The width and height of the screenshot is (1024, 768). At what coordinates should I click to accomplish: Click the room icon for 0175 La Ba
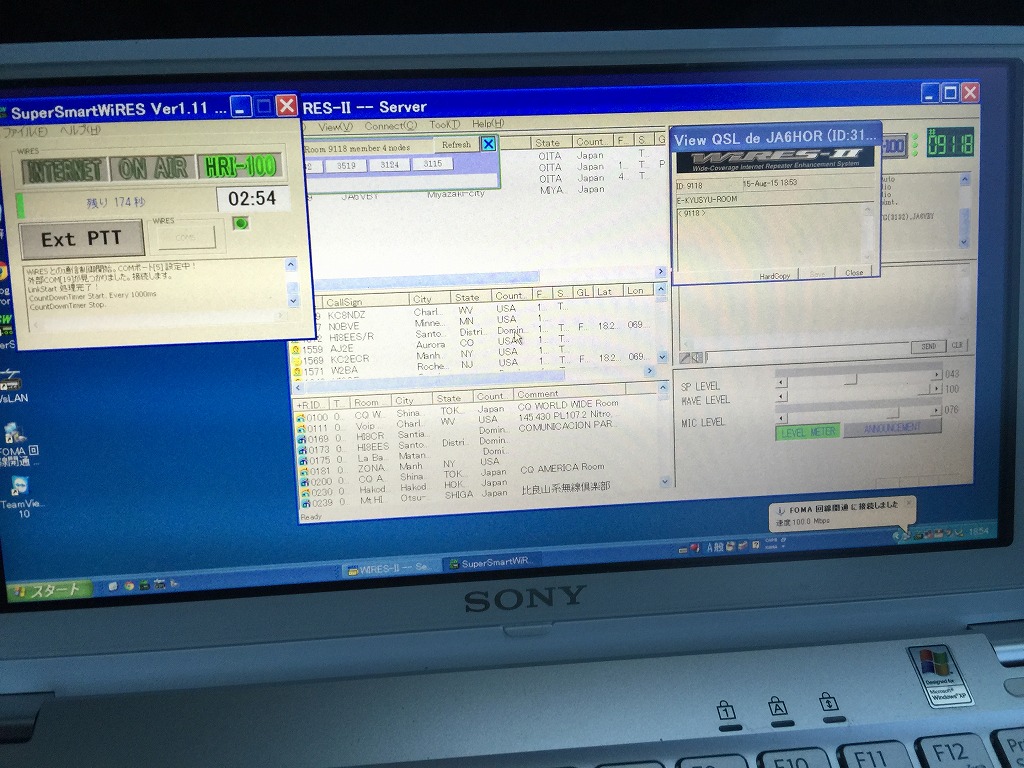[x=303, y=460]
